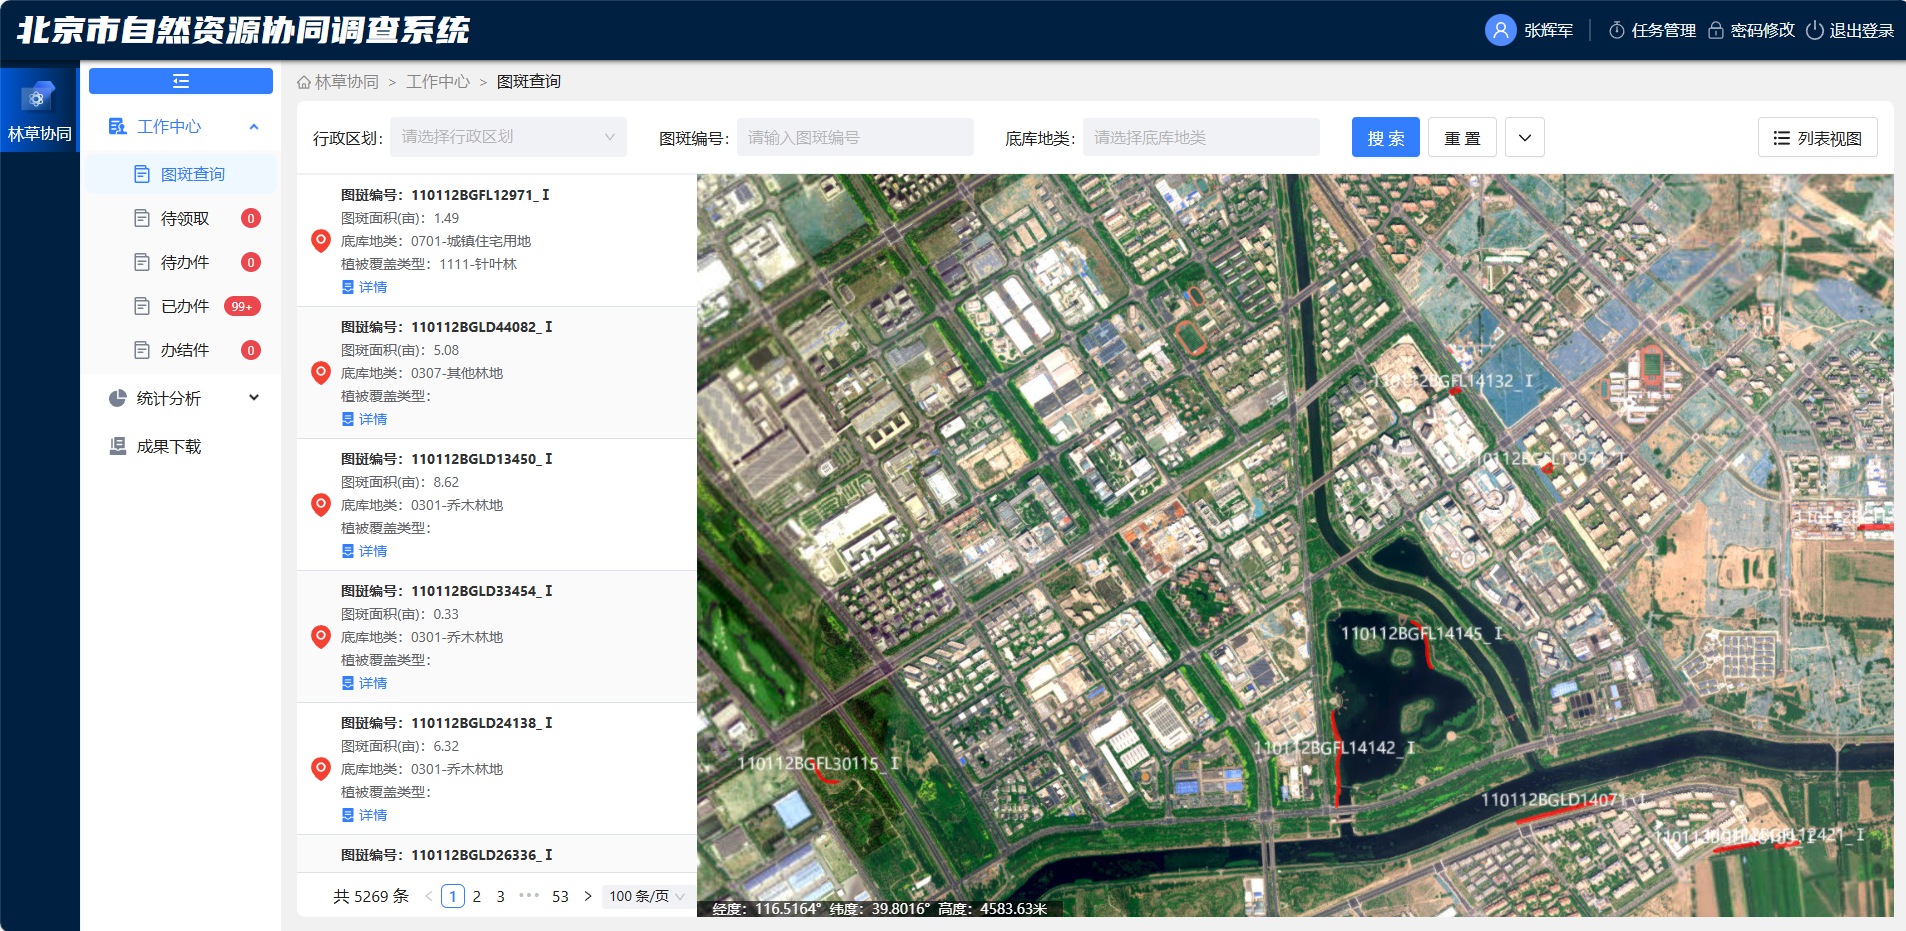Collapse the 工作中心 menu chevron

click(254, 127)
